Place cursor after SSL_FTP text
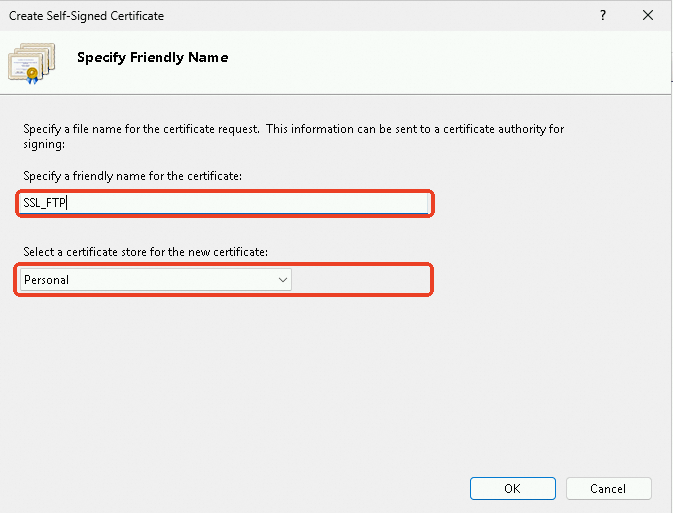673x513 pixels. (67, 203)
